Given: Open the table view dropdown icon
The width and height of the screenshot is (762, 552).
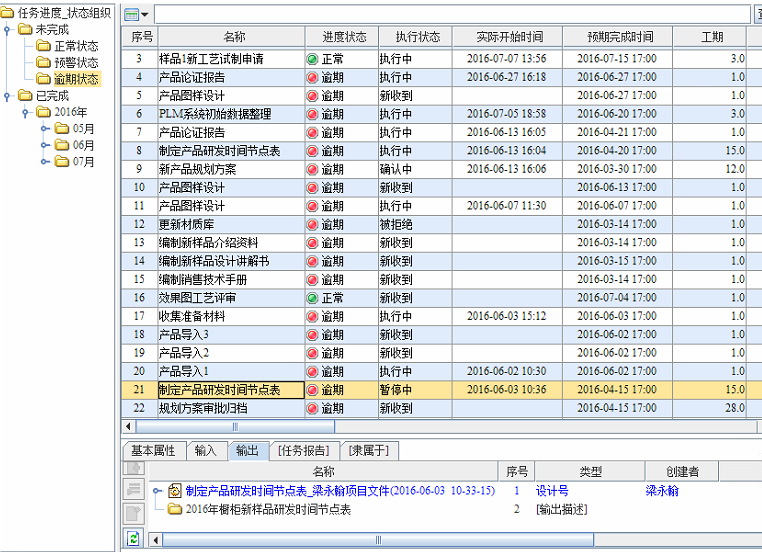Looking at the screenshot, I should point(137,15).
